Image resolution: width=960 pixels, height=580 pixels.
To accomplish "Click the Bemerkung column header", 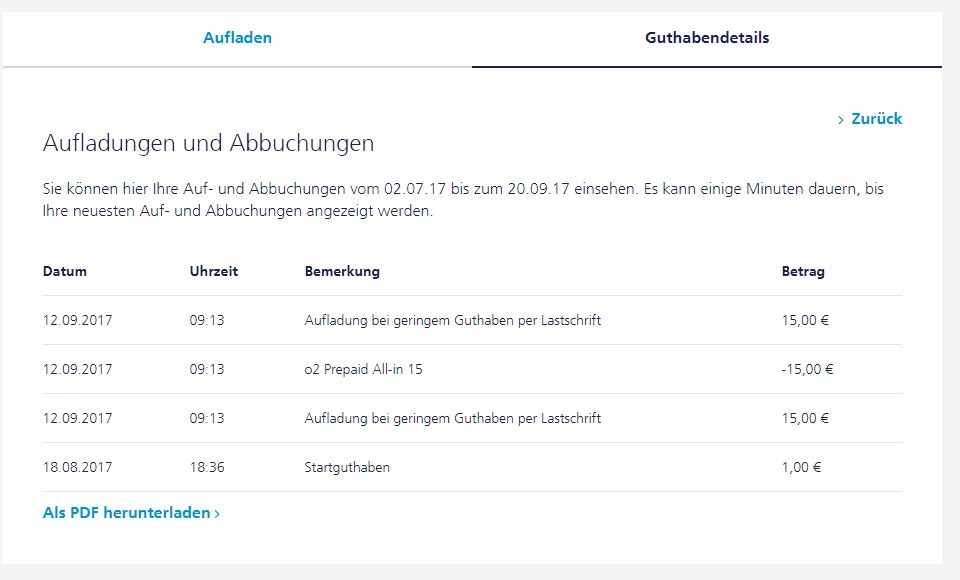I will click(x=342, y=271).
